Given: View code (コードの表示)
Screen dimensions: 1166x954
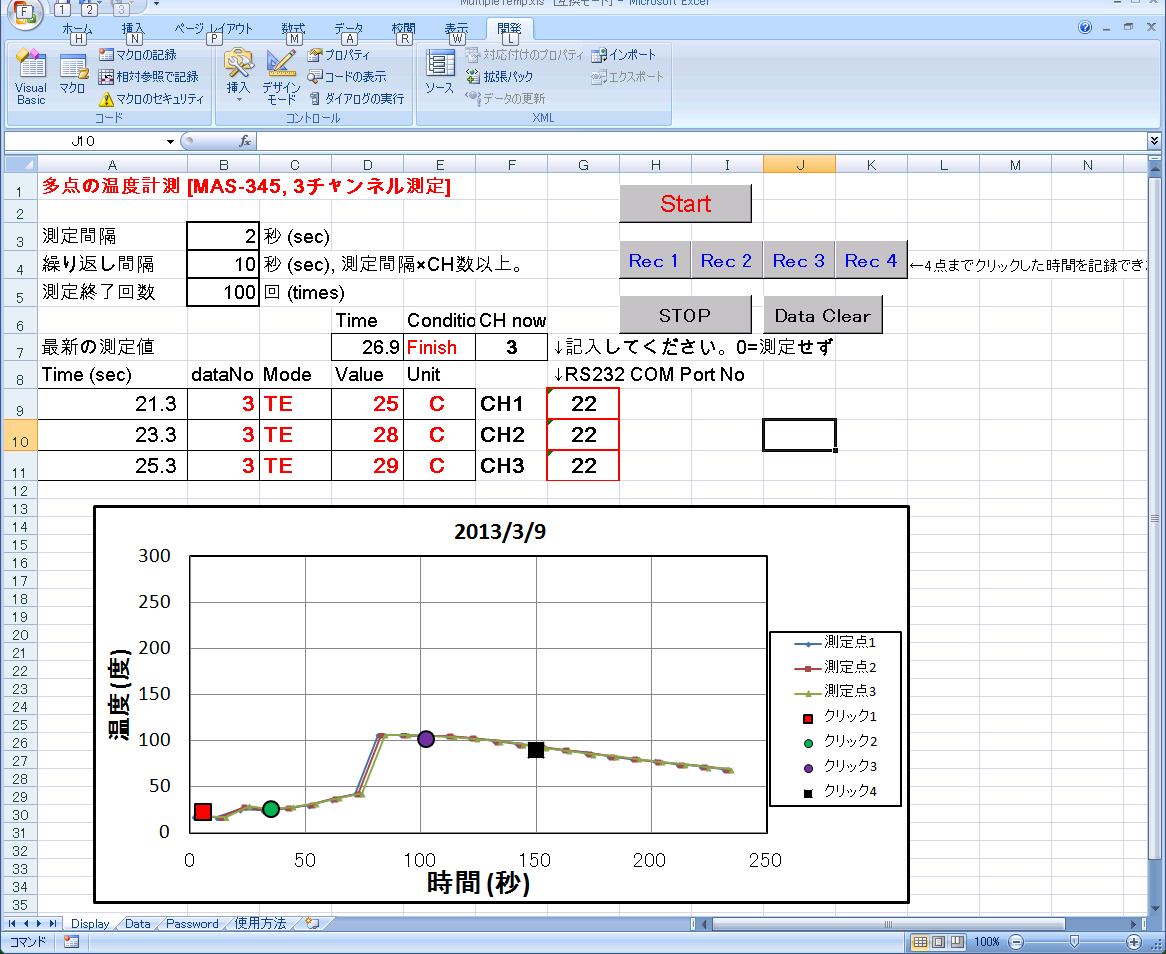Looking at the screenshot, I should tap(347, 77).
